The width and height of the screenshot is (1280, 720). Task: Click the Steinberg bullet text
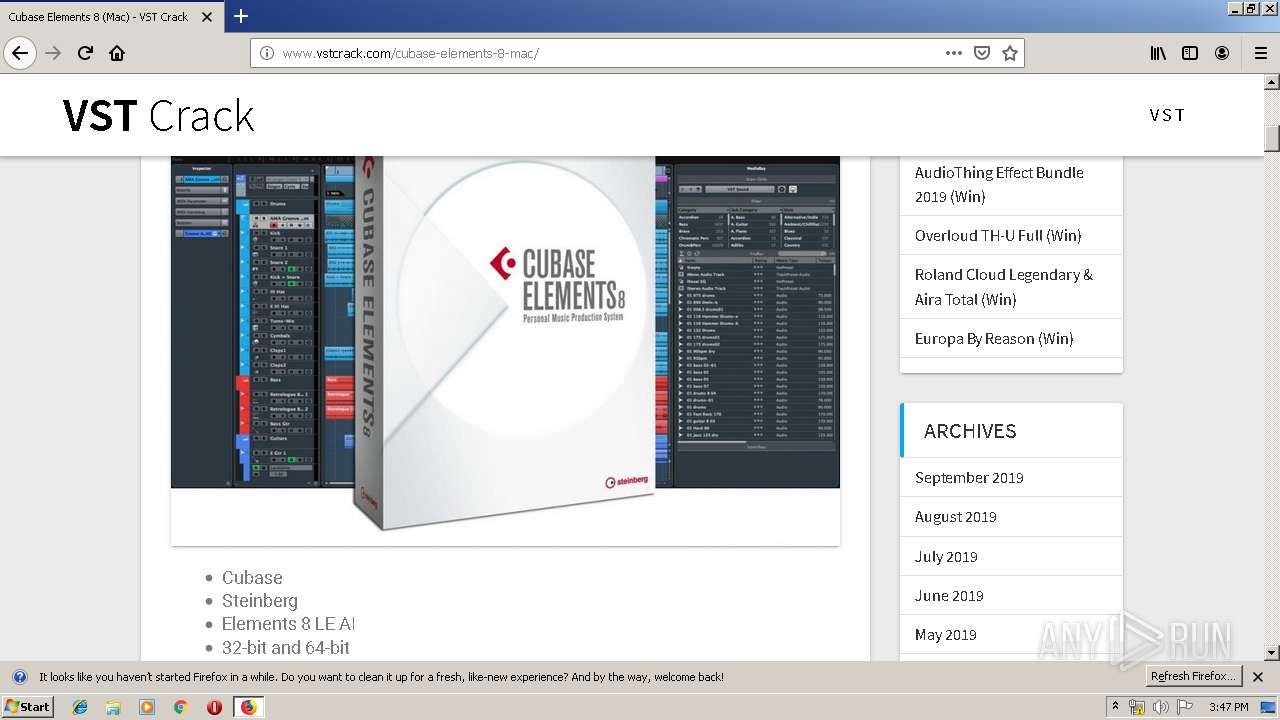click(260, 600)
